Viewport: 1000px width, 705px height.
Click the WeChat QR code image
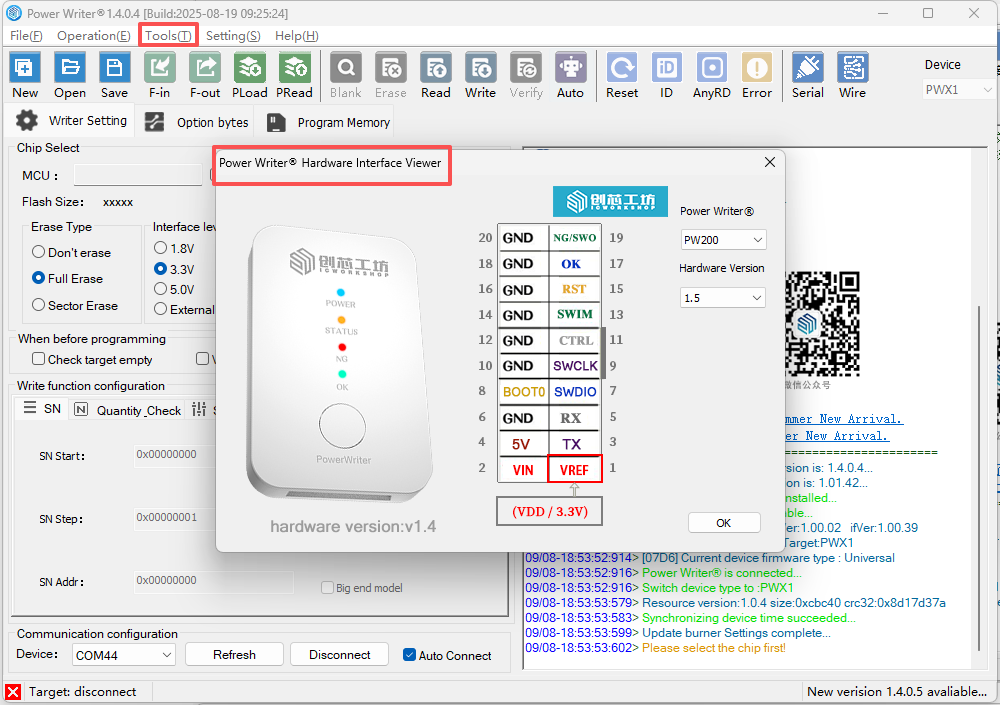coord(822,324)
